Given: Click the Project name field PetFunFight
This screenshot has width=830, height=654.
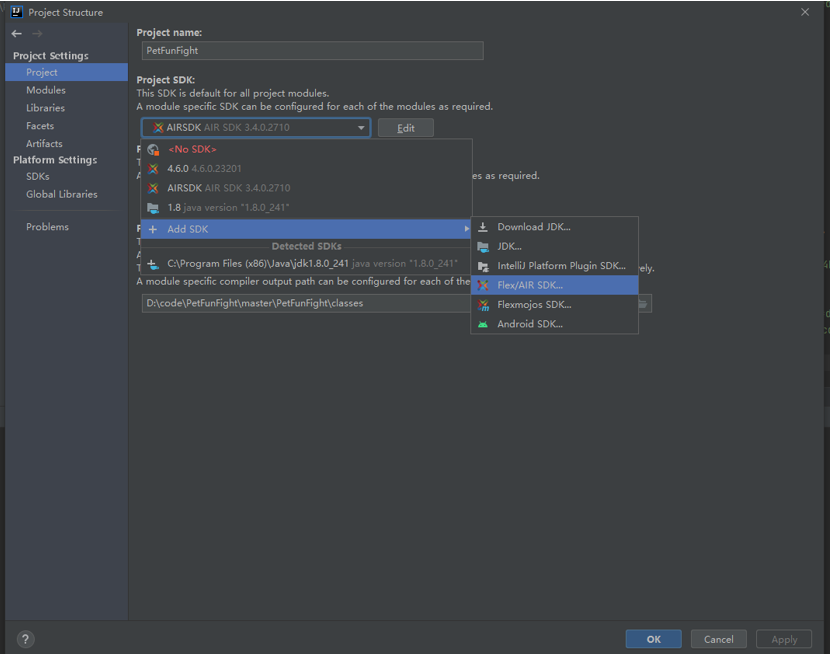Looking at the screenshot, I should pyautogui.click(x=312, y=51).
